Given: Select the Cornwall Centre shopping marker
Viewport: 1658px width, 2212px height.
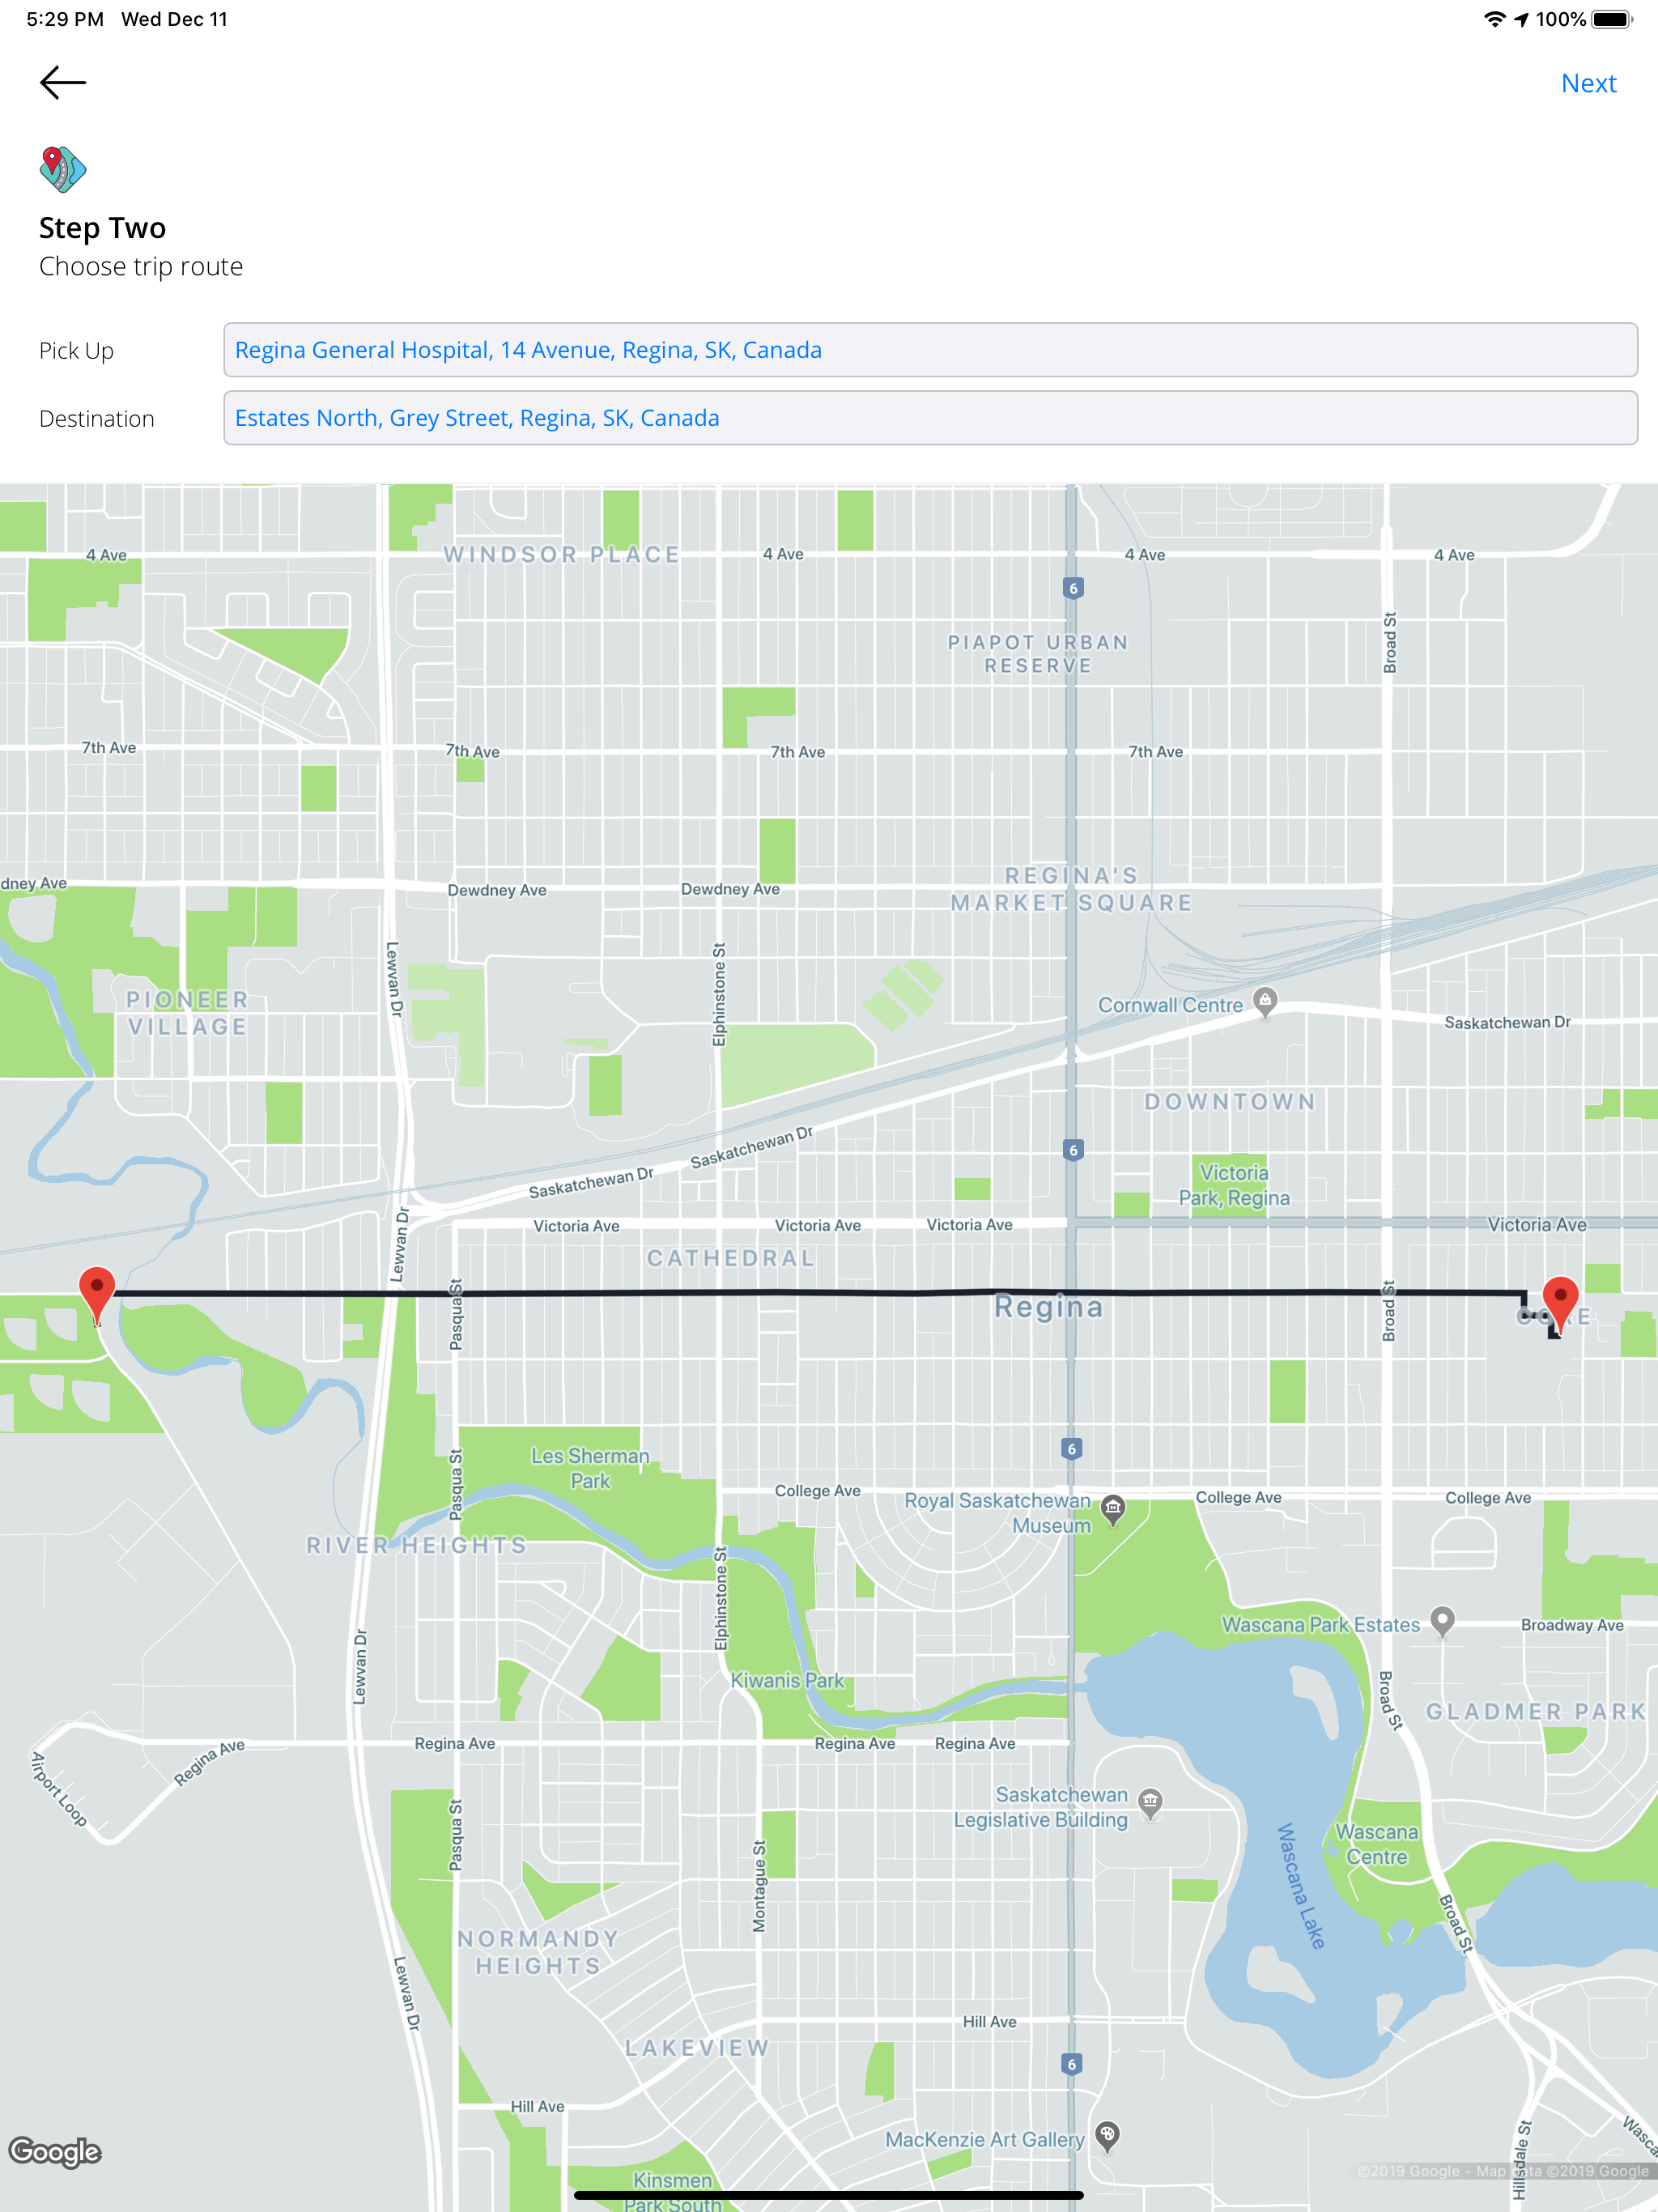Looking at the screenshot, I should [1265, 1002].
